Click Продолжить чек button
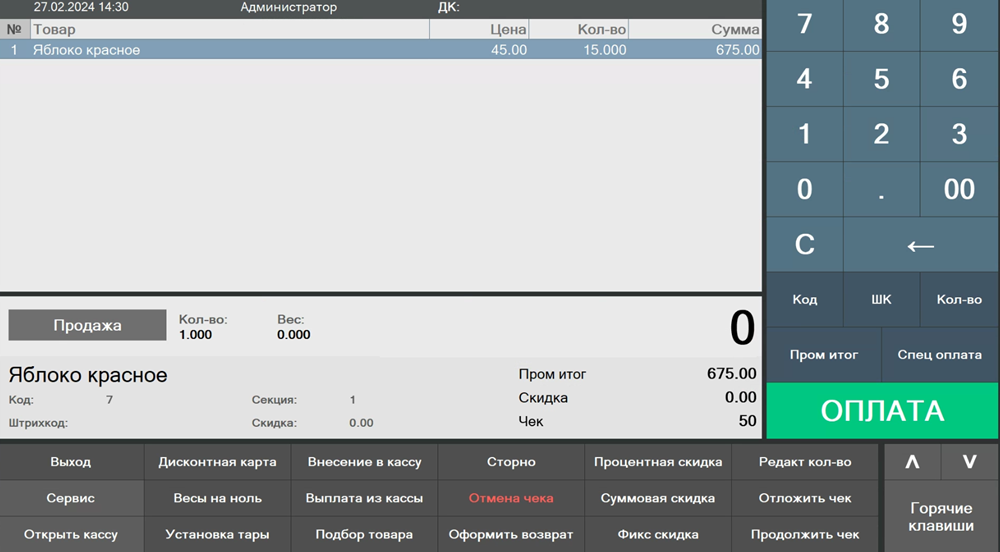1000x552 pixels. (805, 535)
